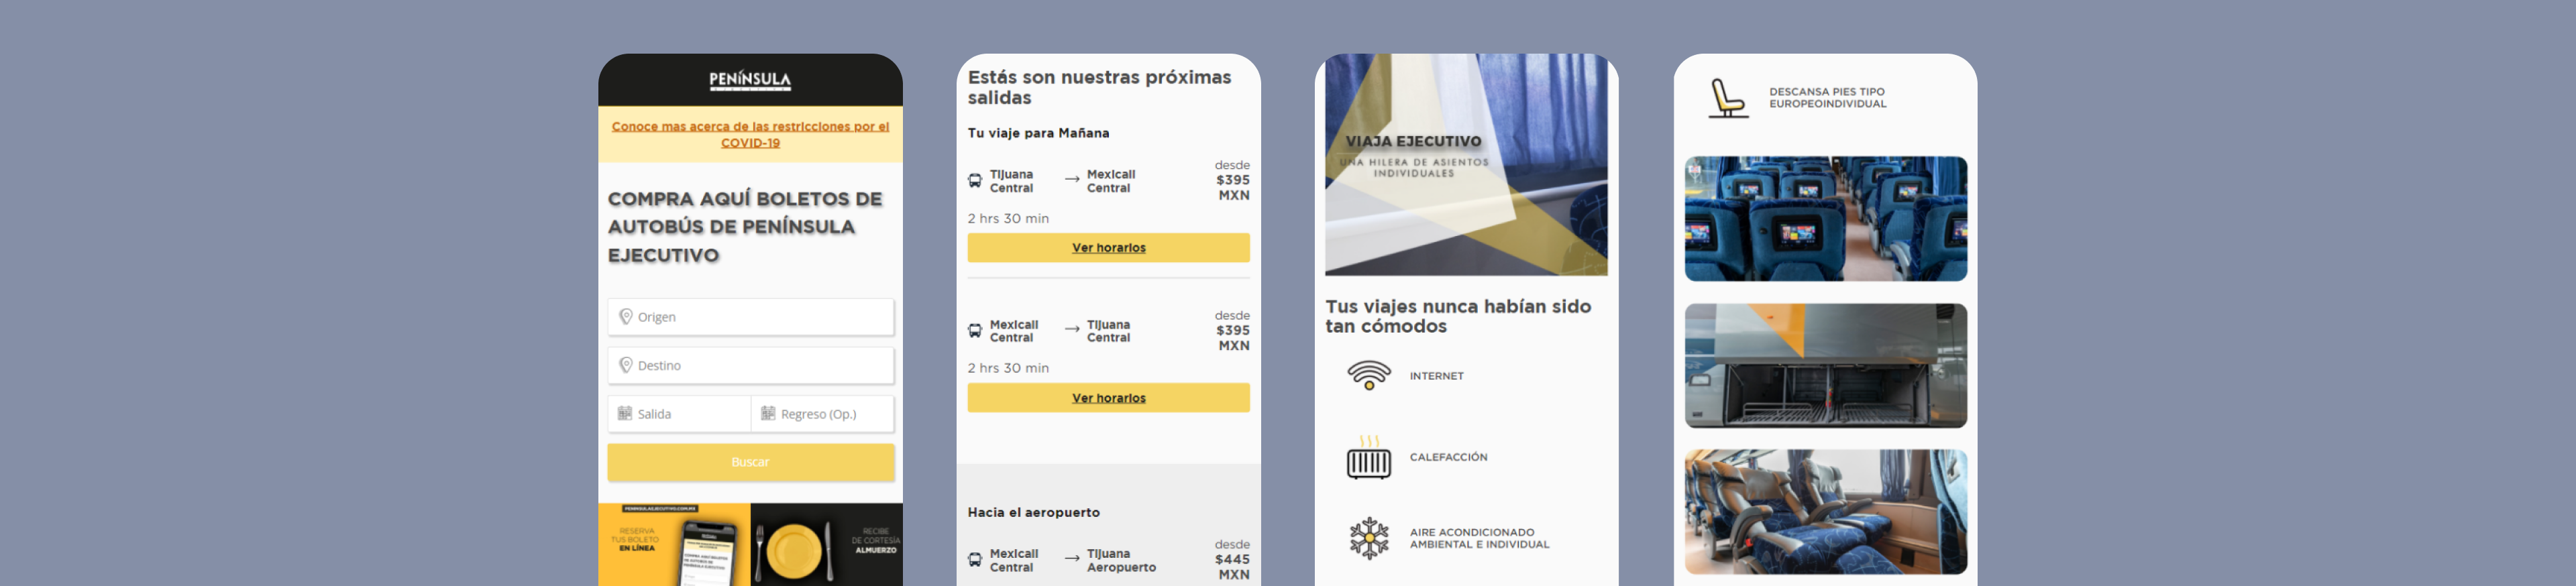This screenshot has width=2576, height=586.
Task: Click the 'Viaja Ejecutivo' hero image
Action: pyautogui.click(x=1466, y=165)
